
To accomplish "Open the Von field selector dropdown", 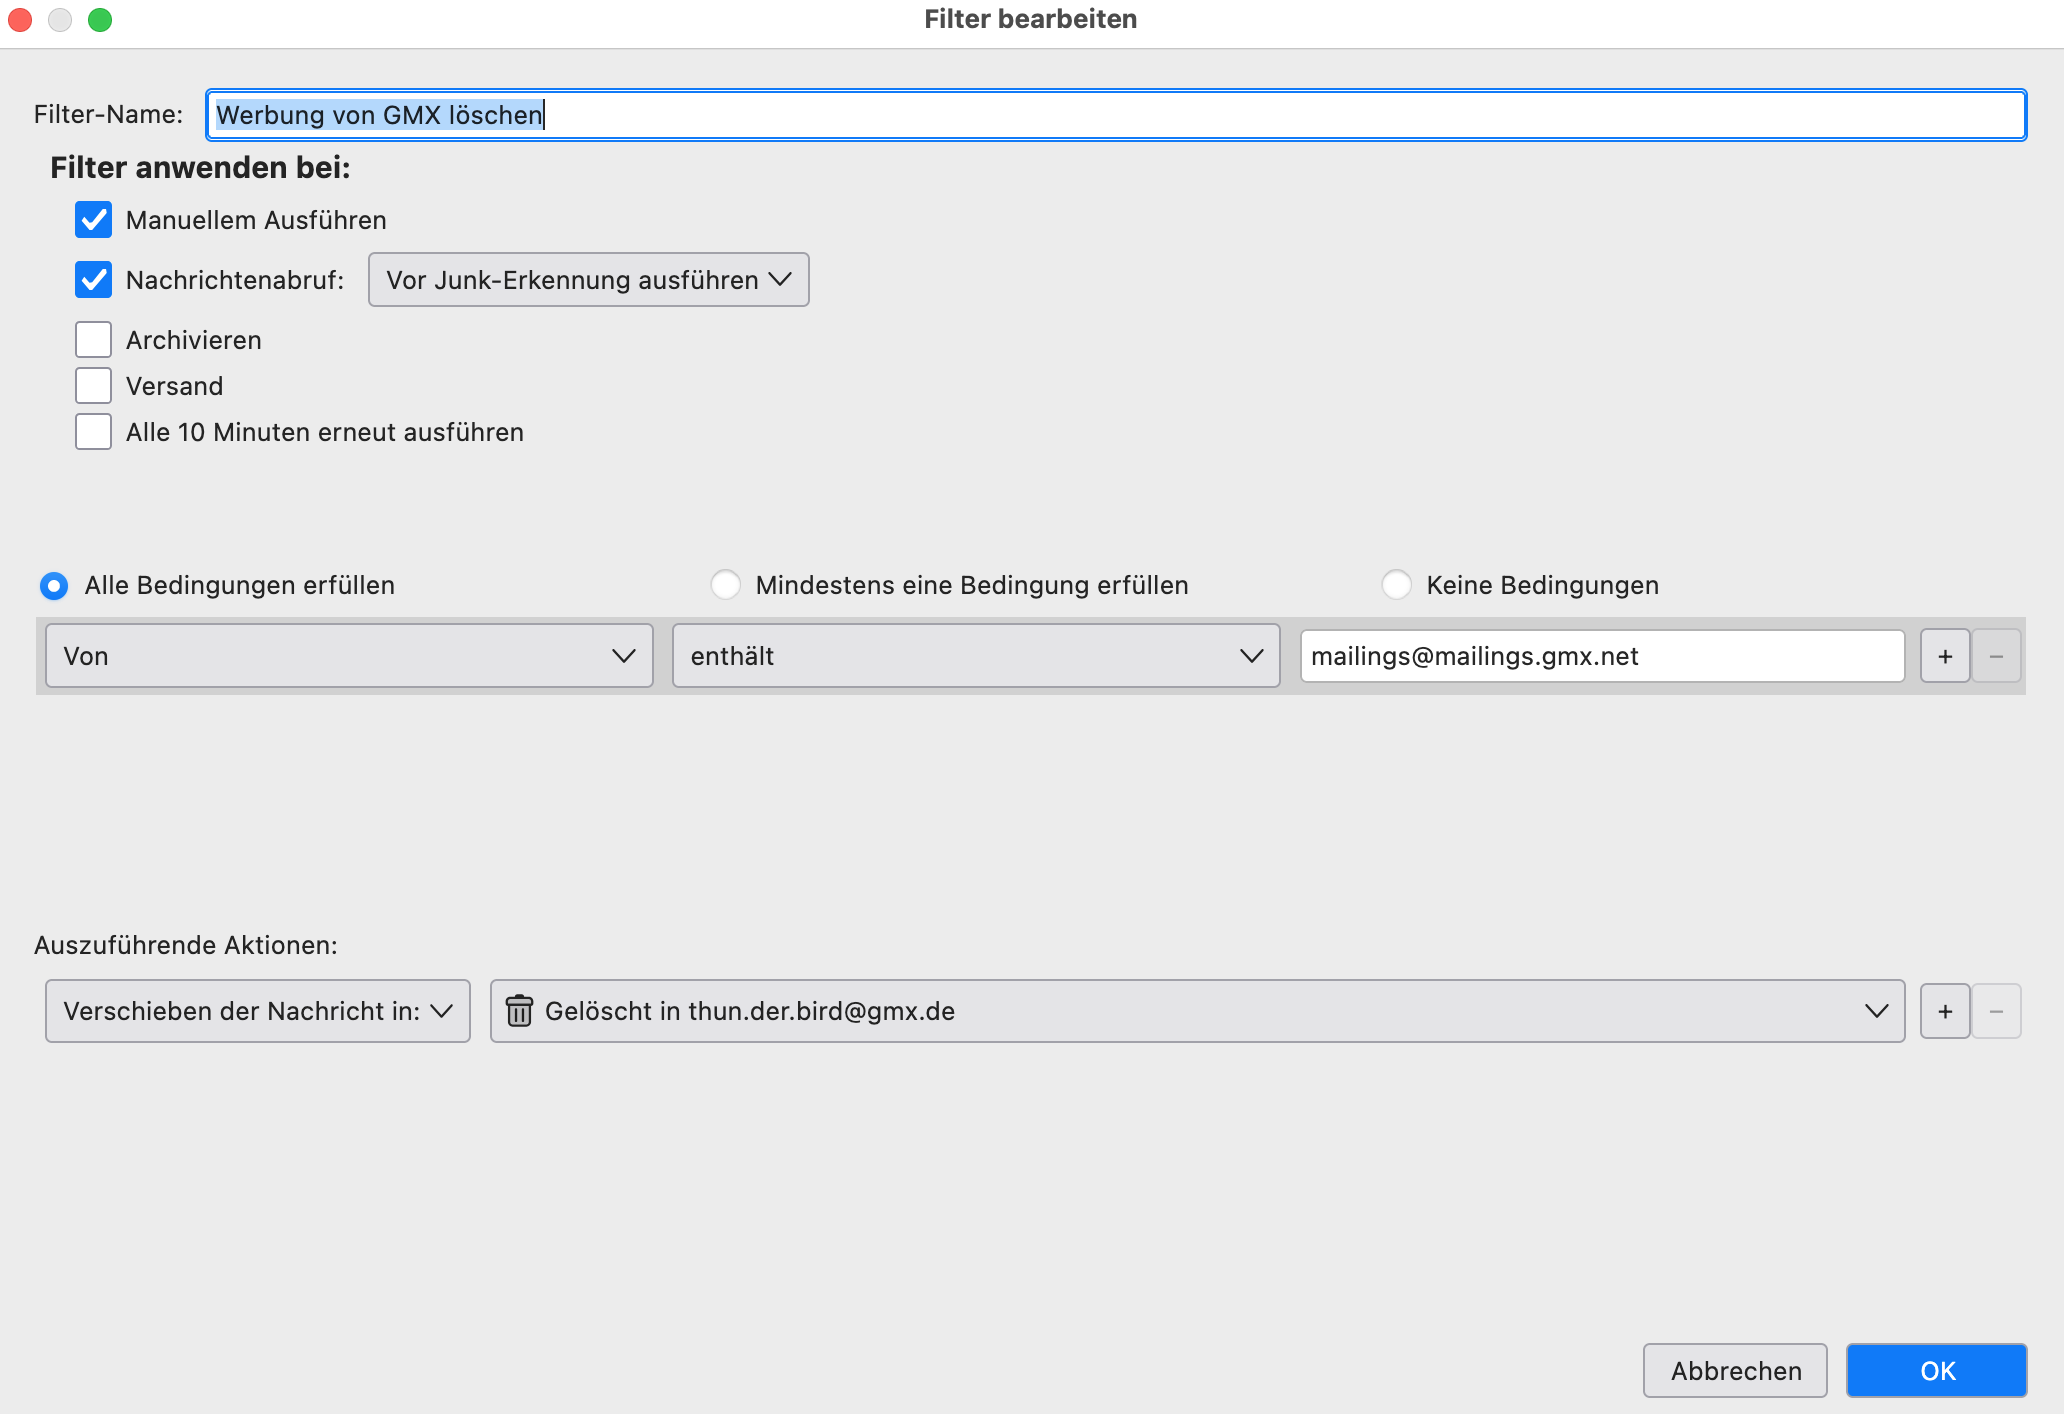I will coord(349,656).
